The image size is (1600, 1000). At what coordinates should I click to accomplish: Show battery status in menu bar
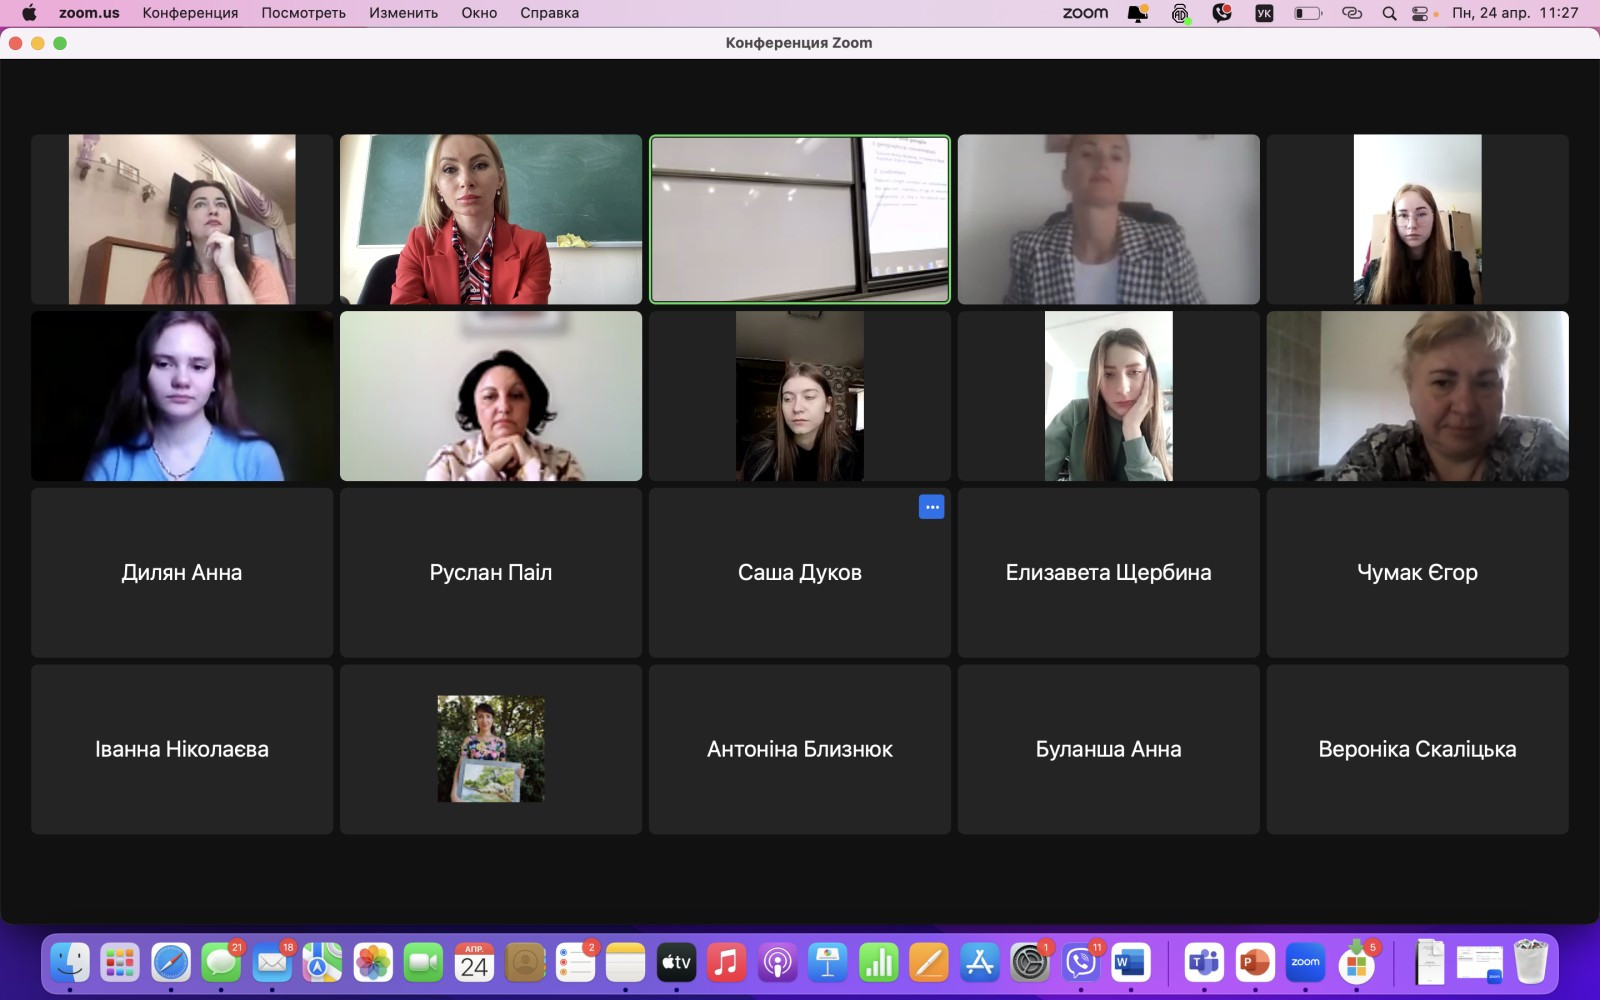[x=1308, y=13]
